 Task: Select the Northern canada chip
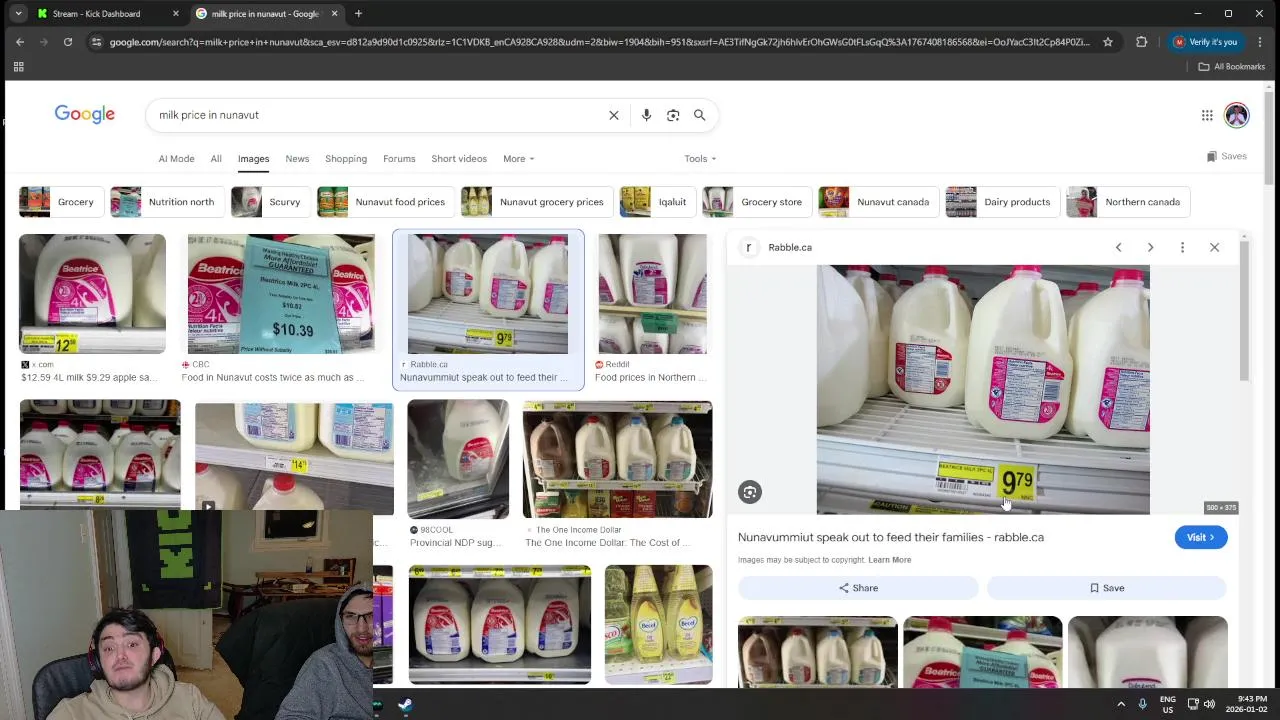(x=1126, y=202)
